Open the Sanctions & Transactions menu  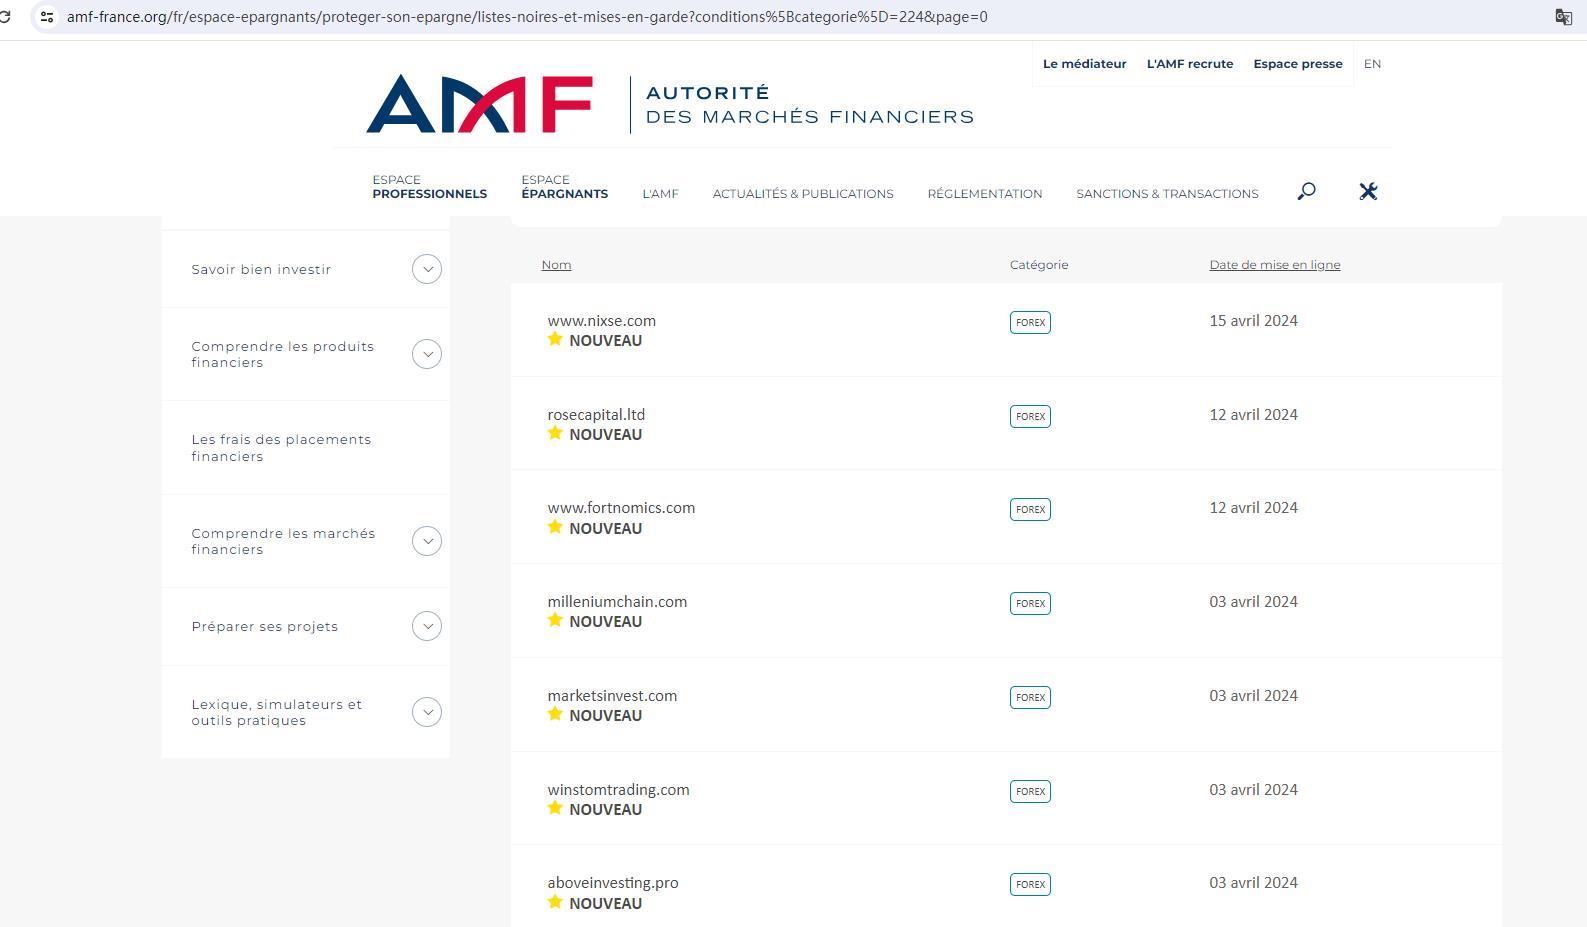(x=1167, y=194)
